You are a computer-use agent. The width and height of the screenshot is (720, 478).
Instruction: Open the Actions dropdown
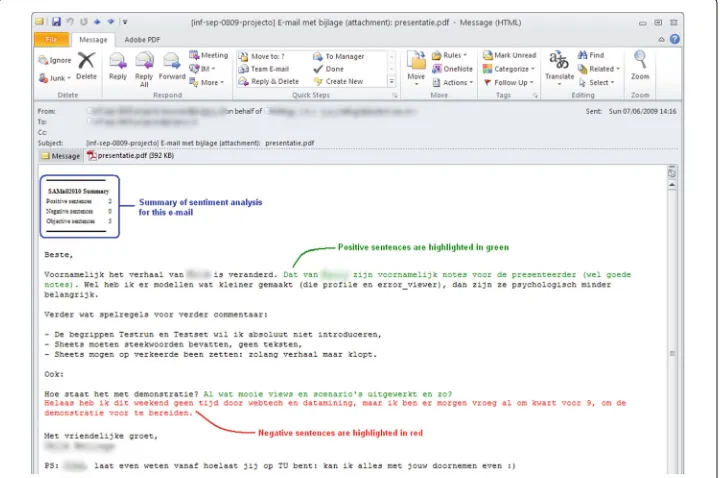point(453,83)
